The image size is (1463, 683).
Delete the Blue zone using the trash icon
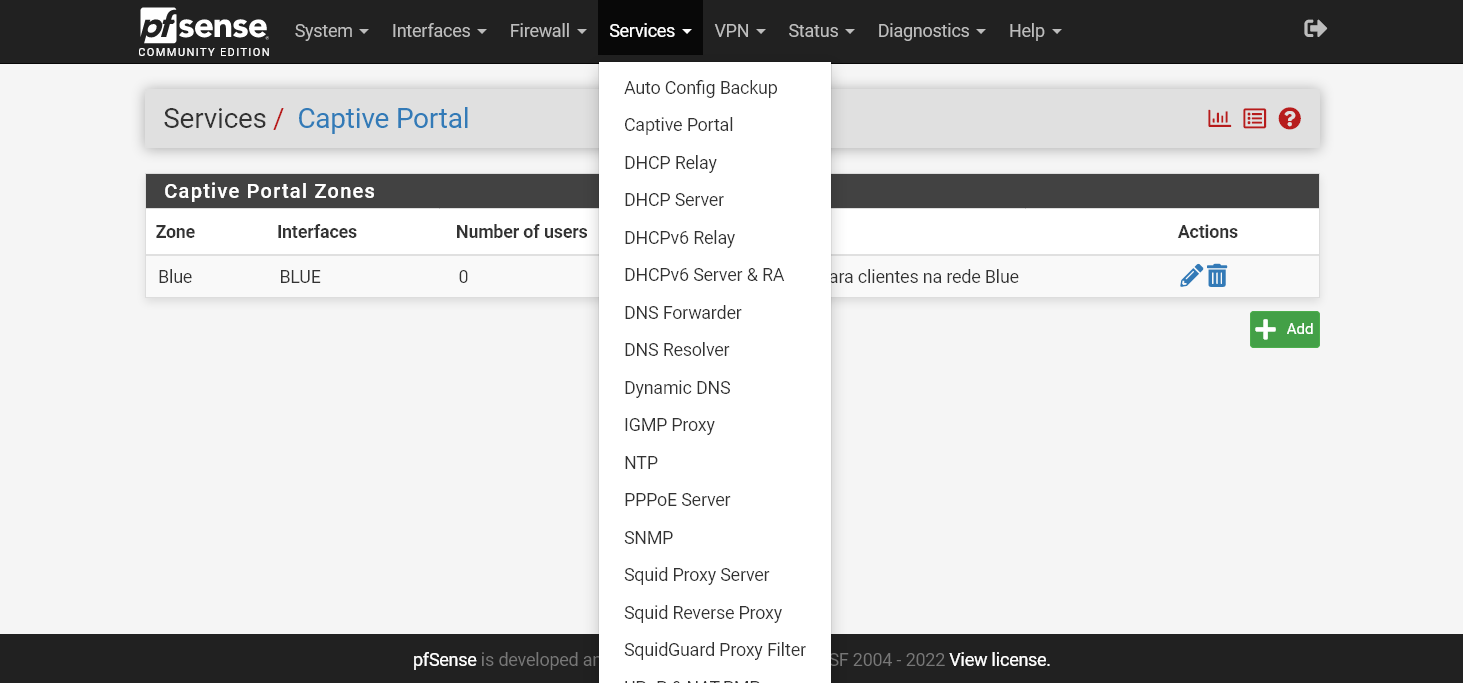[1216, 275]
